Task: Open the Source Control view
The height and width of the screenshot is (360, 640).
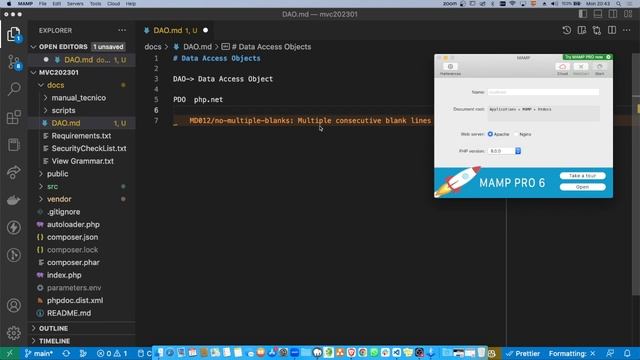Action: point(14,62)
